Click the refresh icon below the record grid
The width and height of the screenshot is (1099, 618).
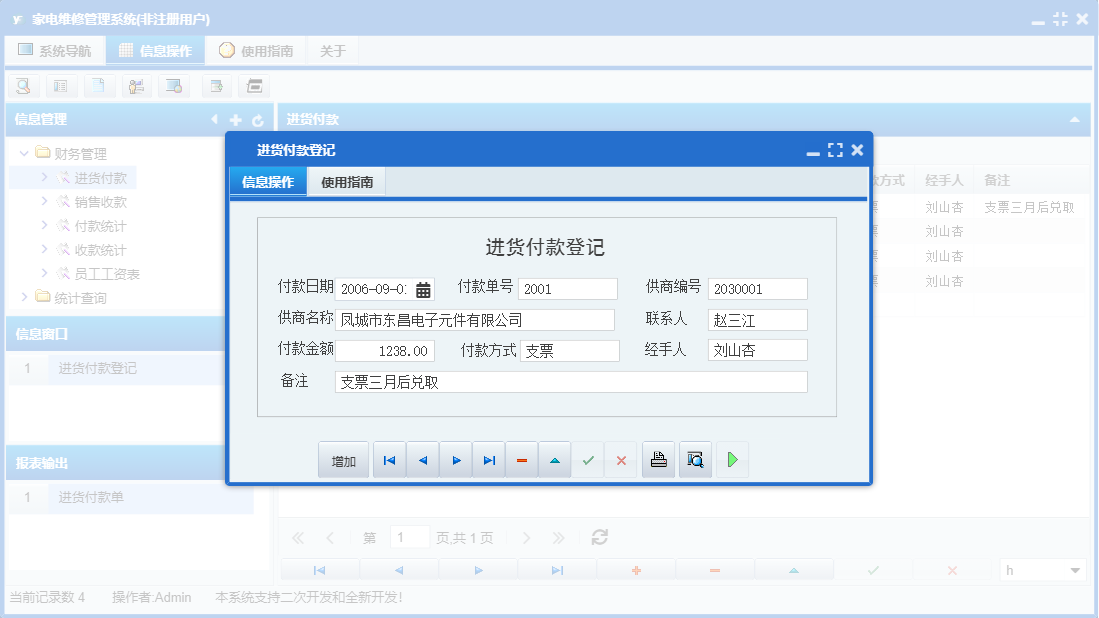(598, 537)
